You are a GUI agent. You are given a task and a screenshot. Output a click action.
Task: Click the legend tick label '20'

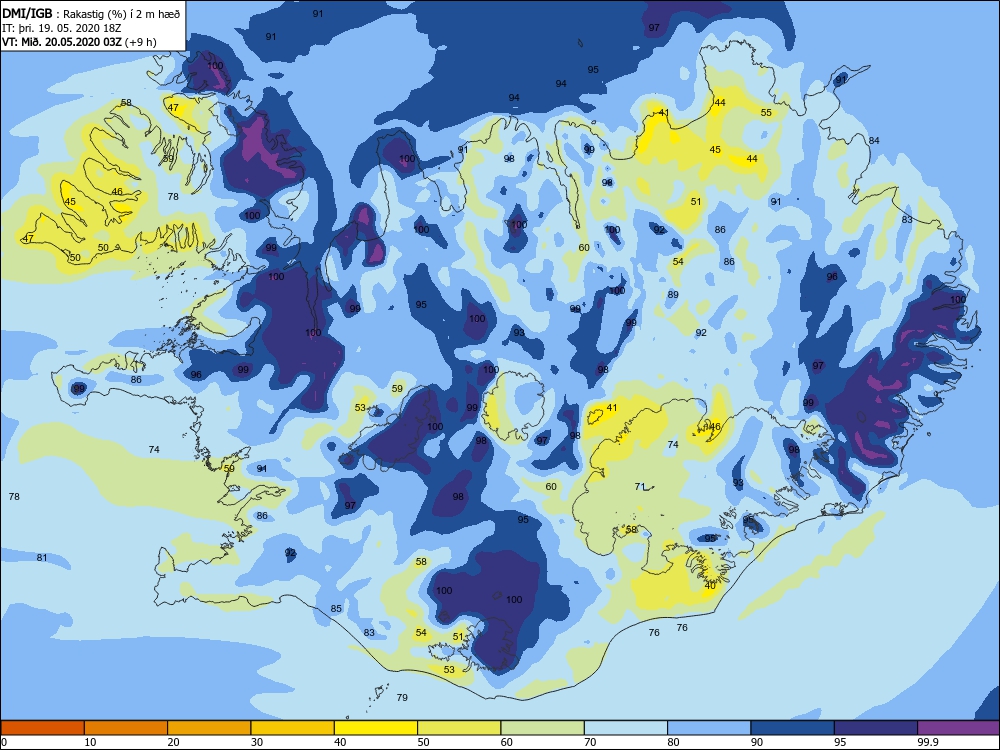click(x=173, y=742)
